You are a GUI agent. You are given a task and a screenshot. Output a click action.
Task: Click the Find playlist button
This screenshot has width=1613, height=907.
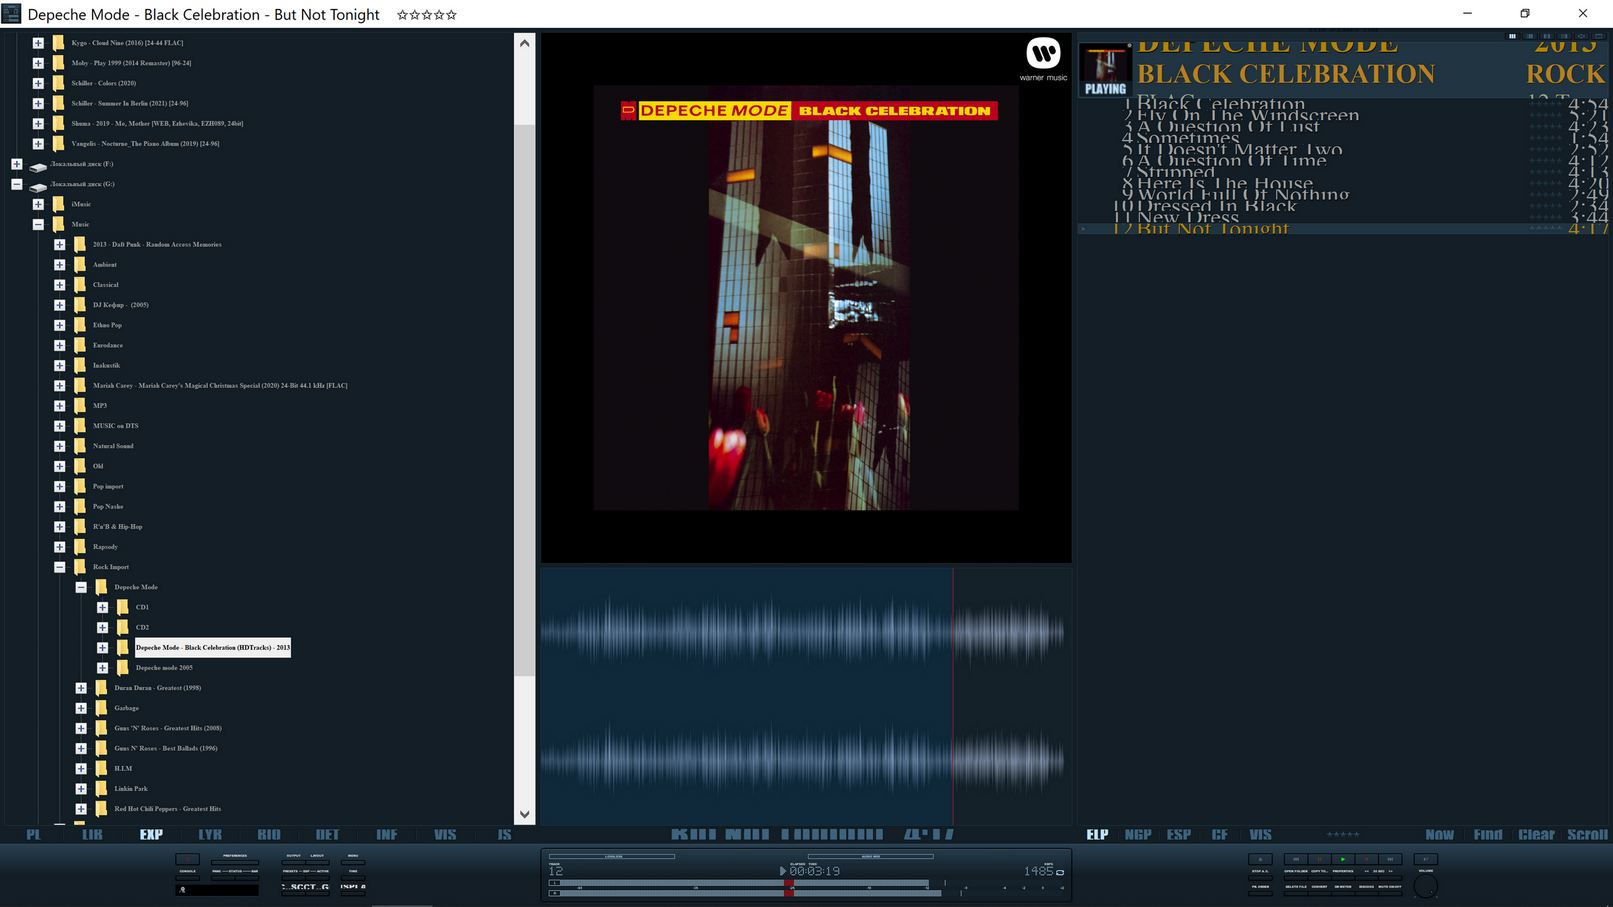1487,834
